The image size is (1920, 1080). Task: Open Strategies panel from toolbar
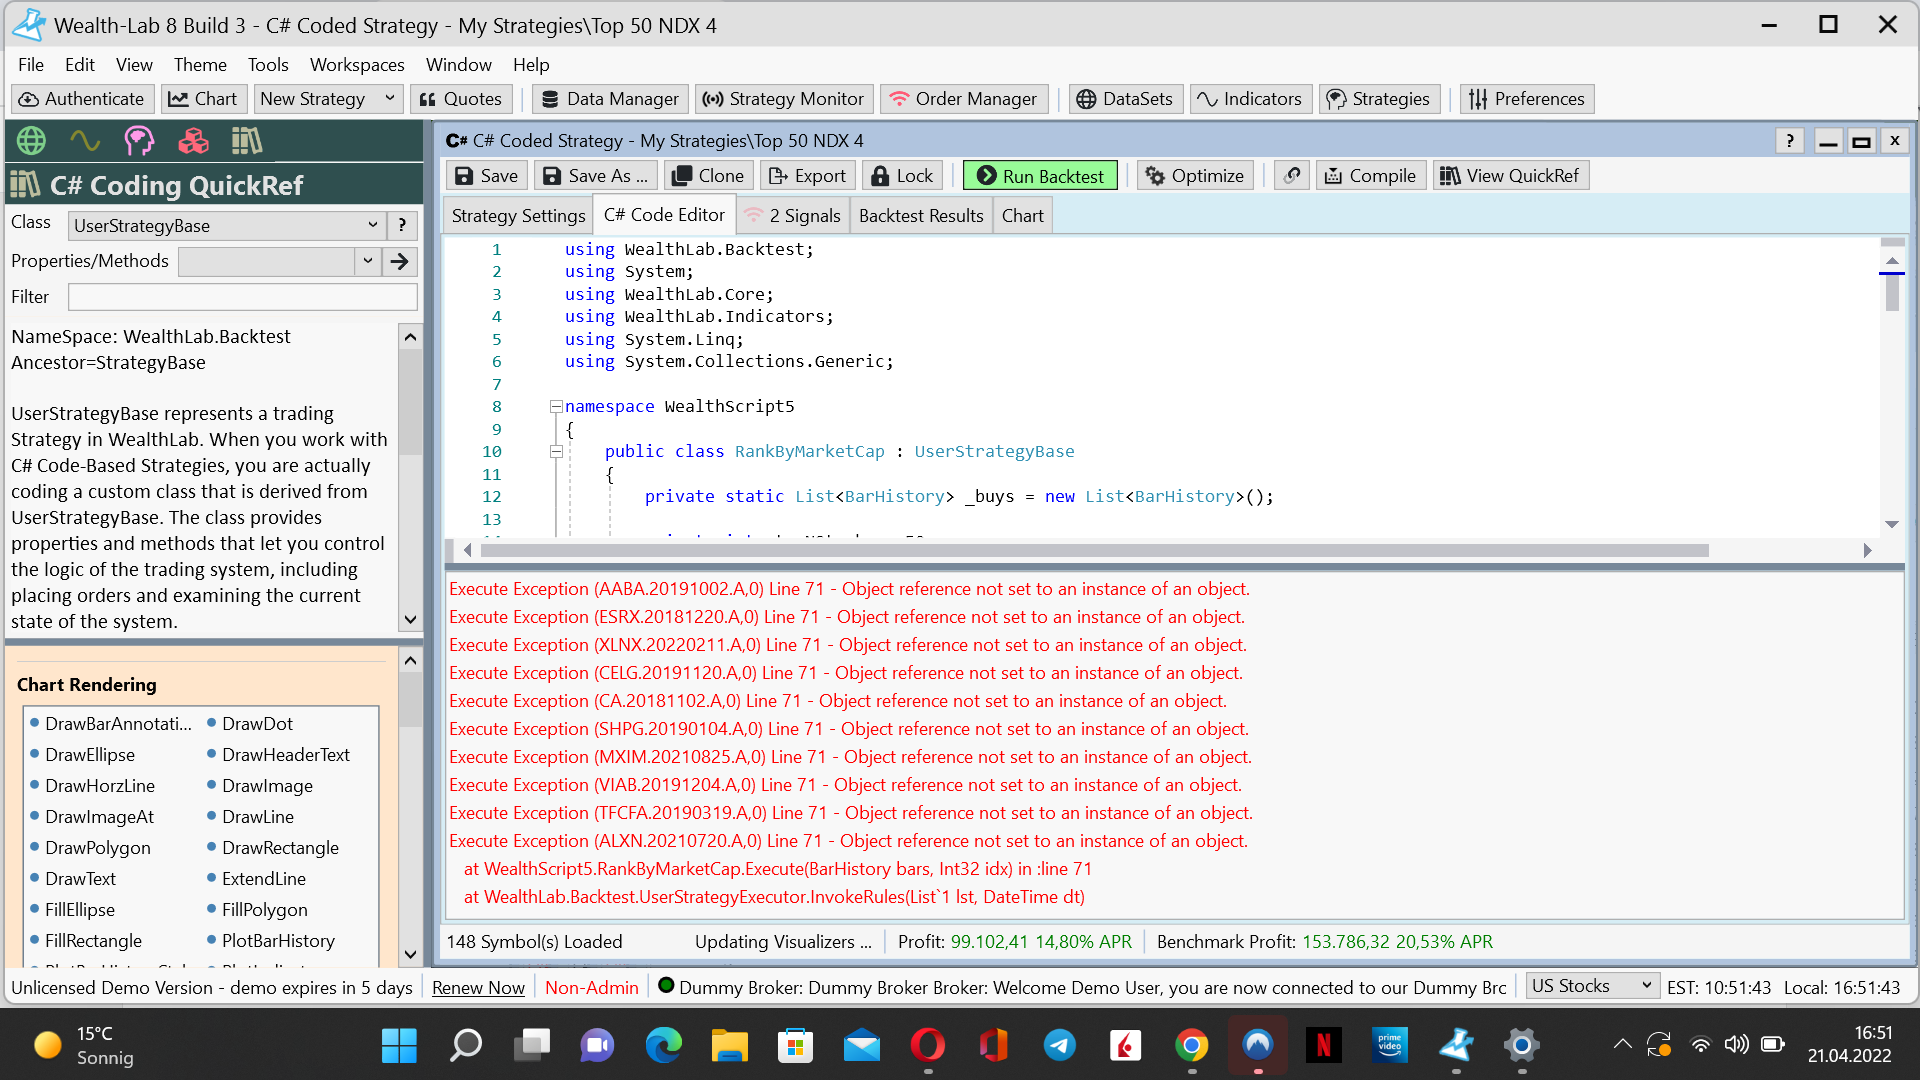tap(1379, 99)
